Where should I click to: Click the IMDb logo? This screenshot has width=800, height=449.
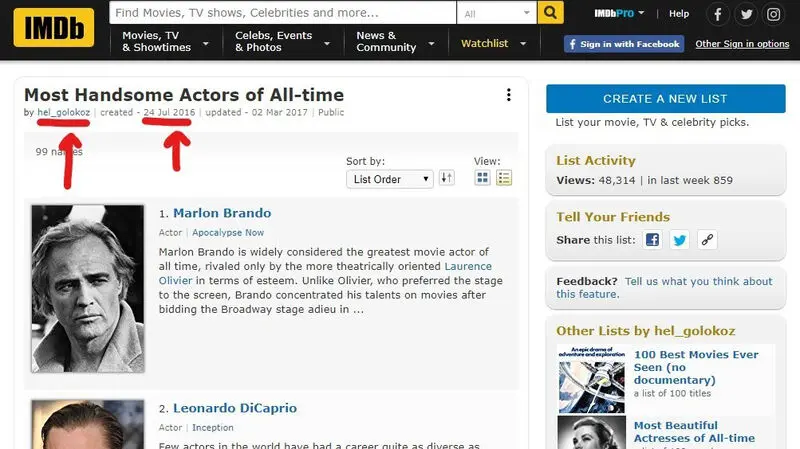pyautogui.click(x=54, y=28)
